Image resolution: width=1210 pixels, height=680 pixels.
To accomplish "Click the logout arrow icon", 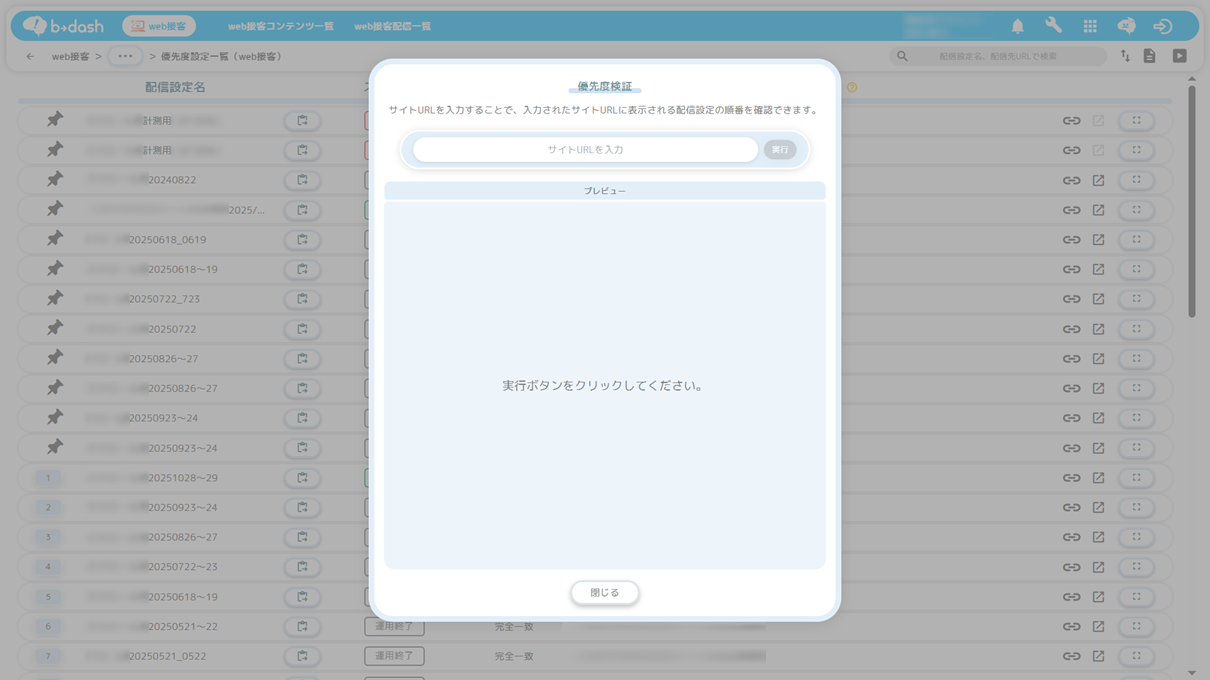I will pos(1162,27).
